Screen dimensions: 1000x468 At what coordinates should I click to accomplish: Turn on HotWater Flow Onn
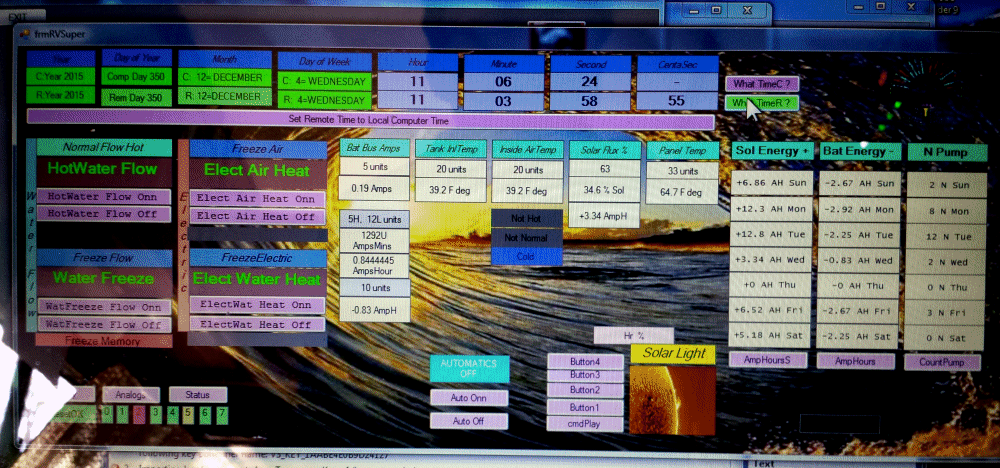pos(103,197)
